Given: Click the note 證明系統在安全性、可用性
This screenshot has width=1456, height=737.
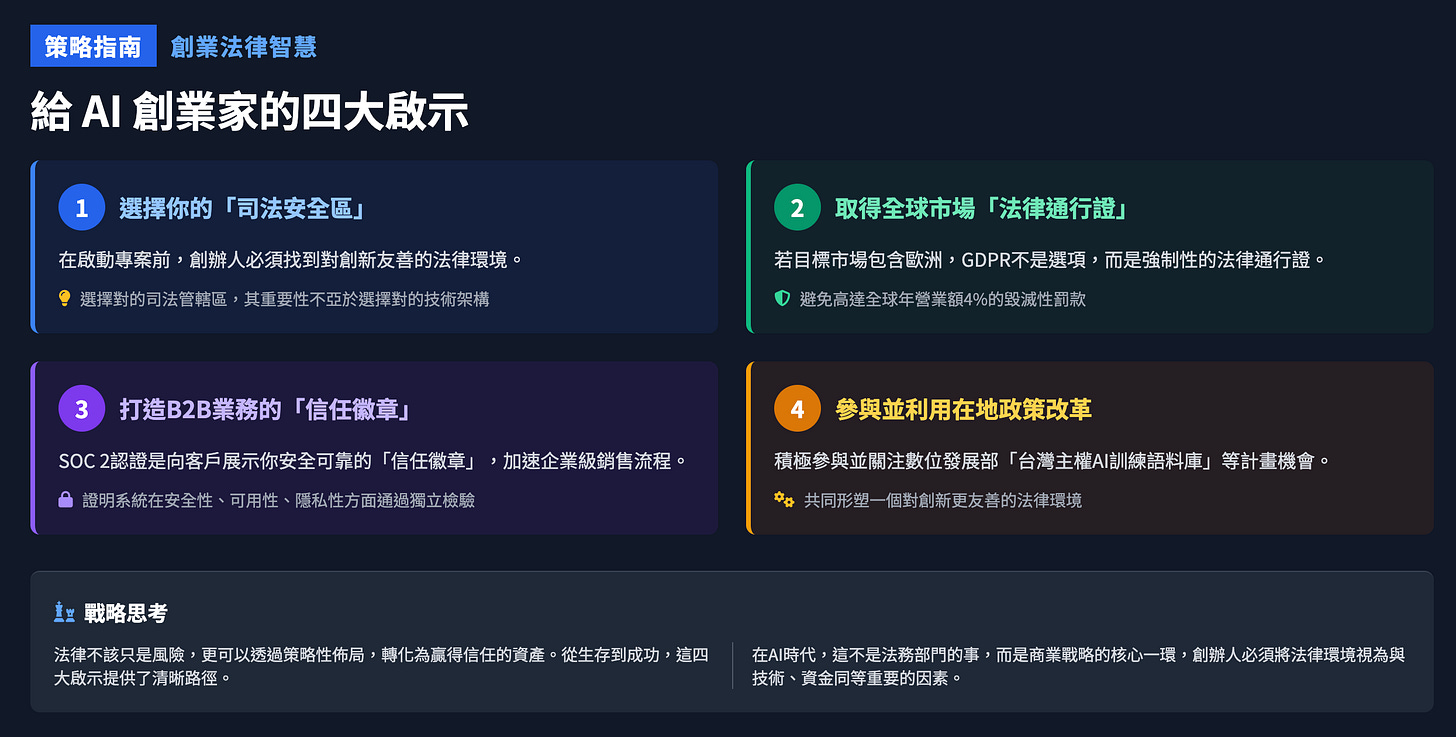Looking at the screenshot, I should (279, 500).
